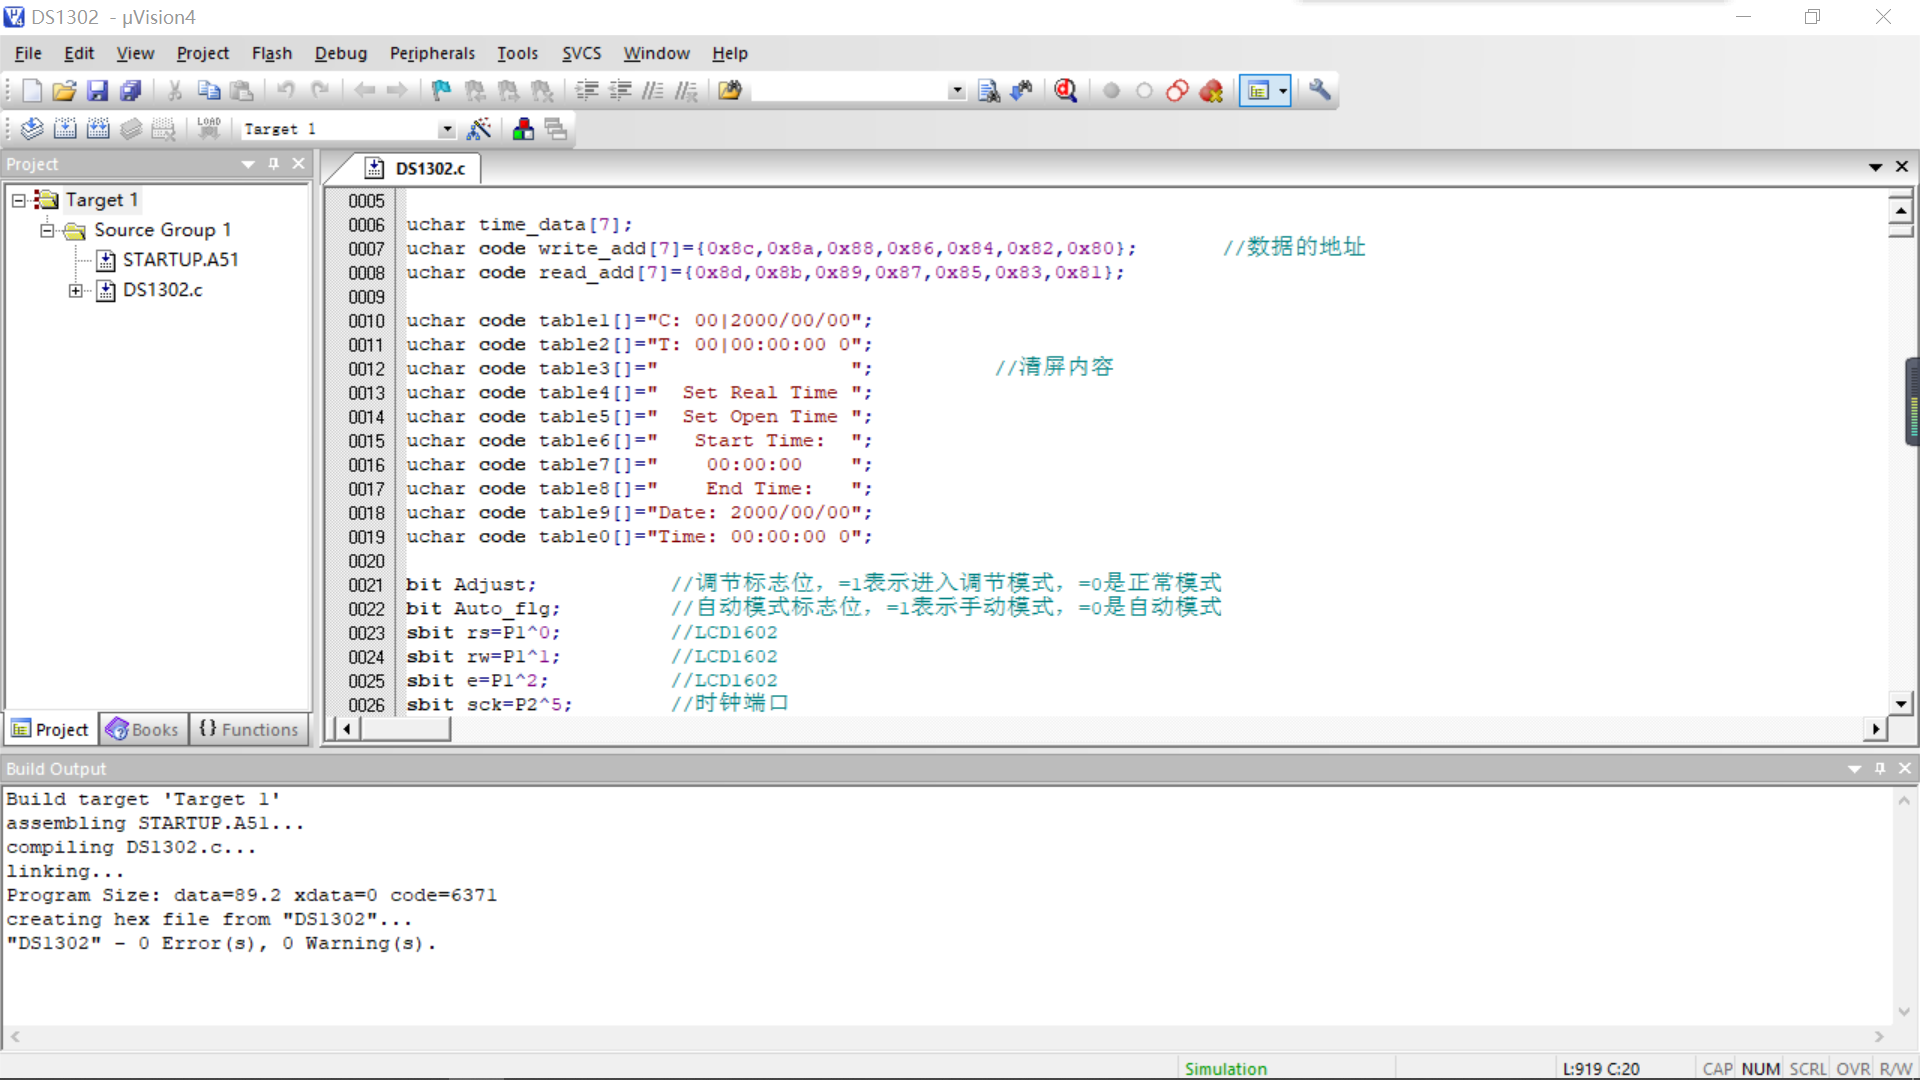Click the Navigate Backwards arrow icon

(x=364, y=91)
